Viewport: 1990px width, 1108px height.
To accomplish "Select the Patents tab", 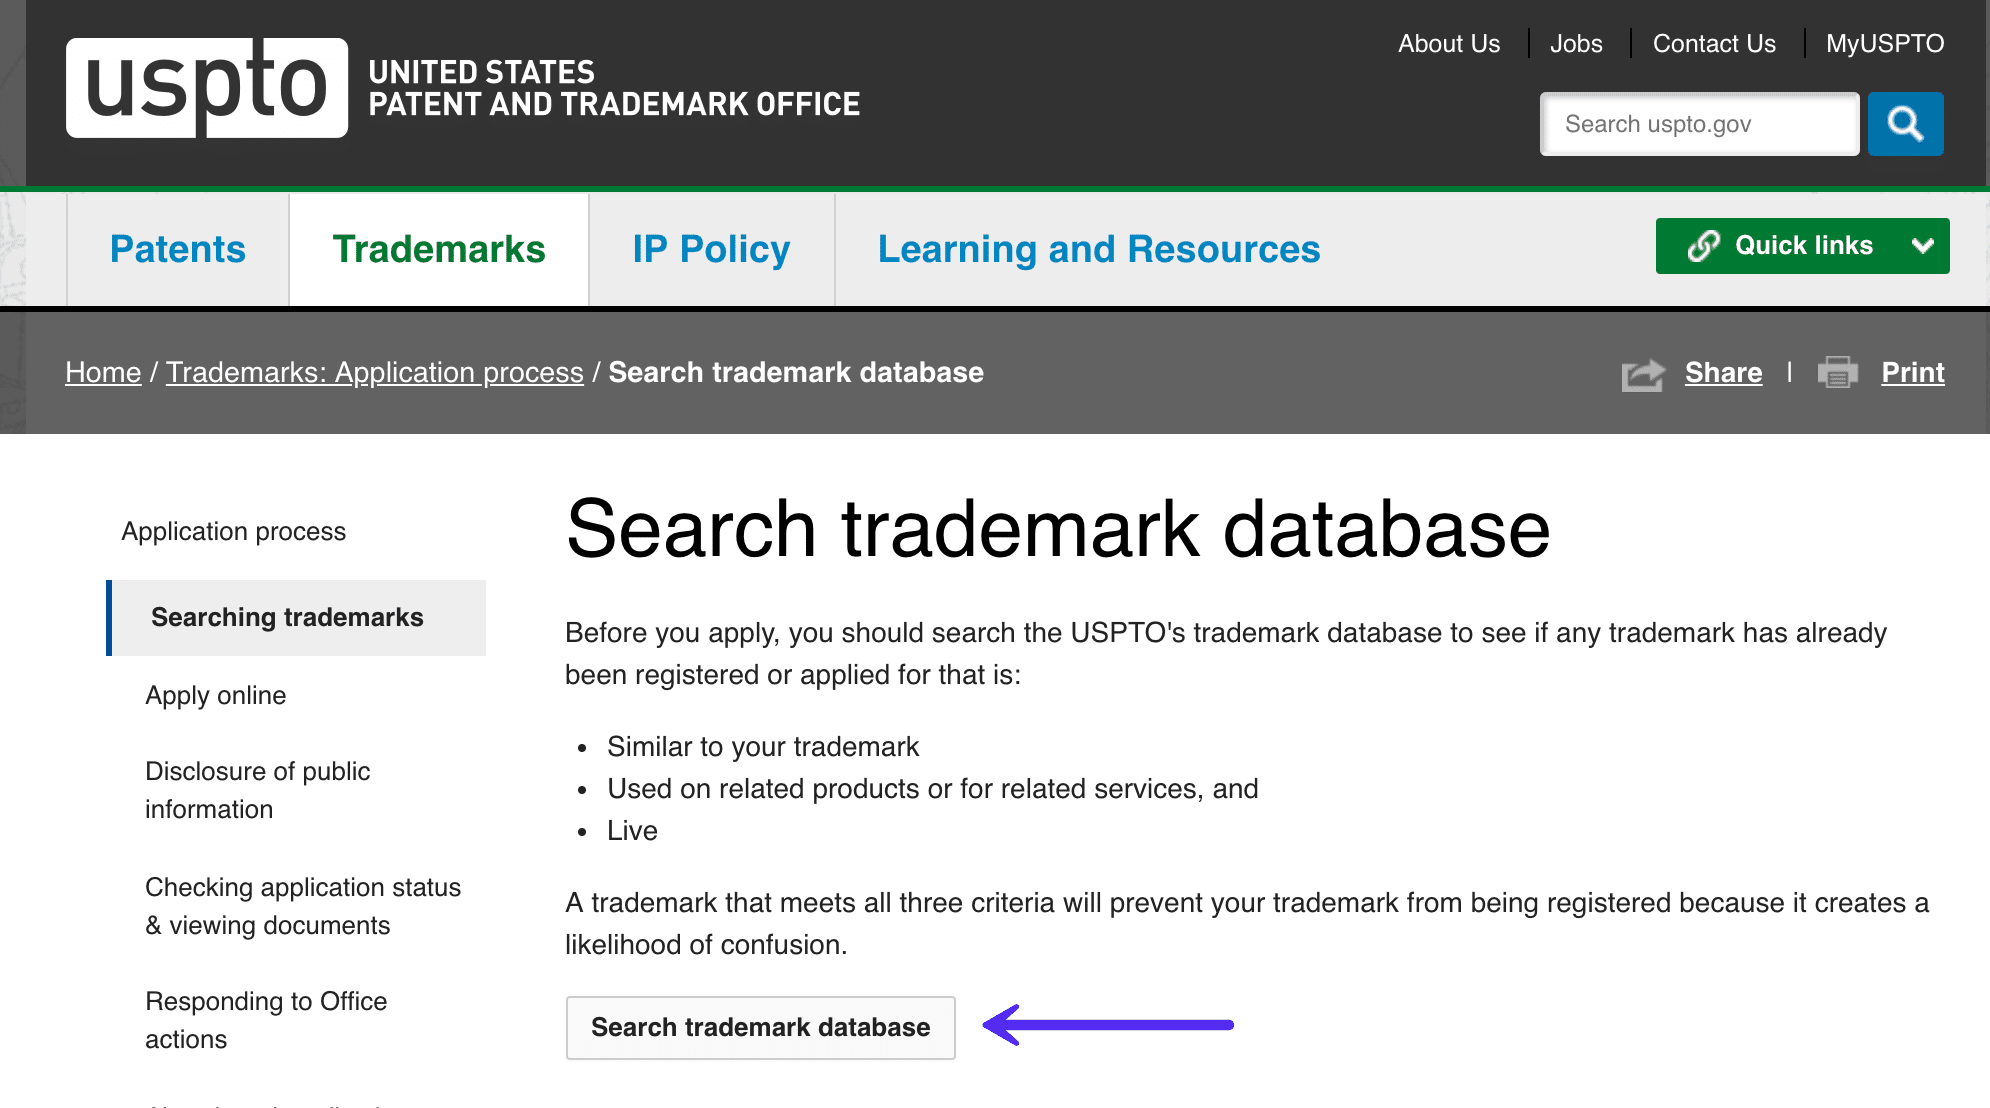I will [x=177, y=250].
